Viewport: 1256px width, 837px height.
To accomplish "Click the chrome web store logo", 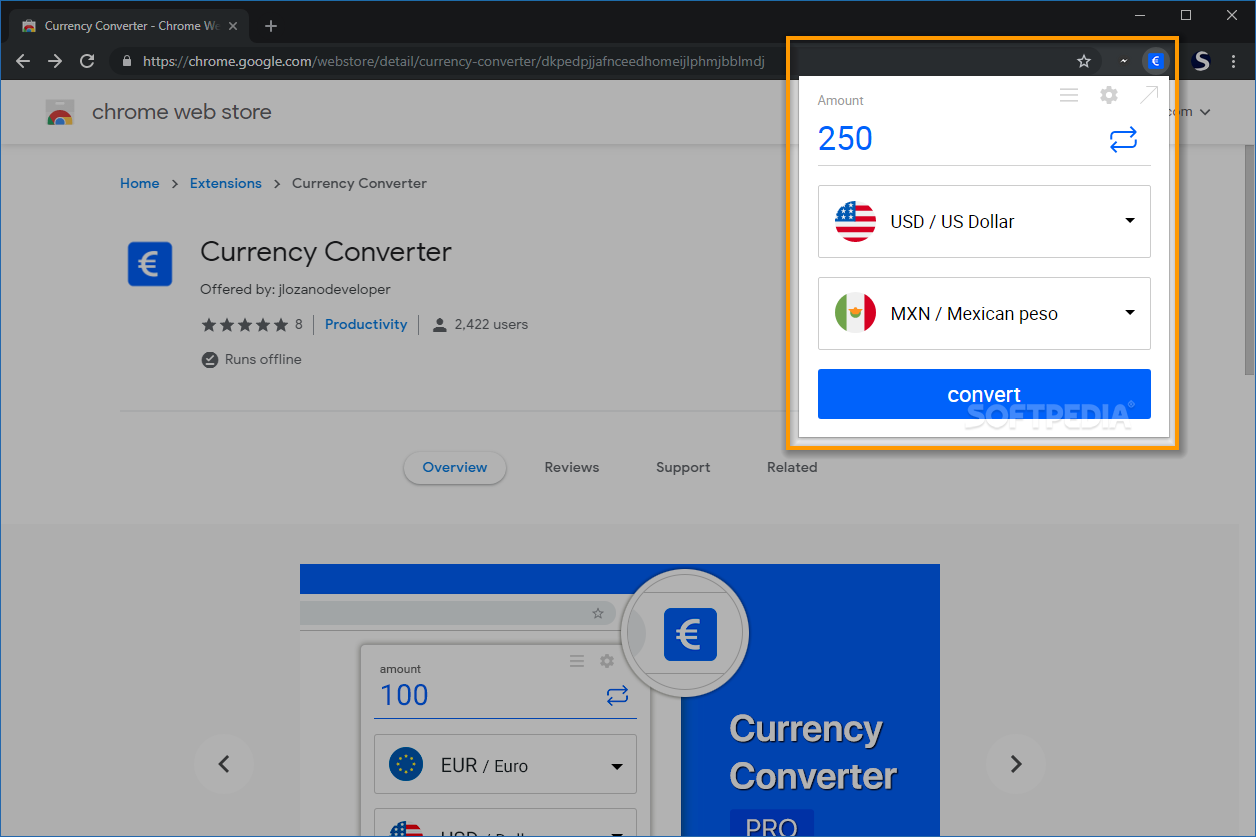I will point(60,112).
